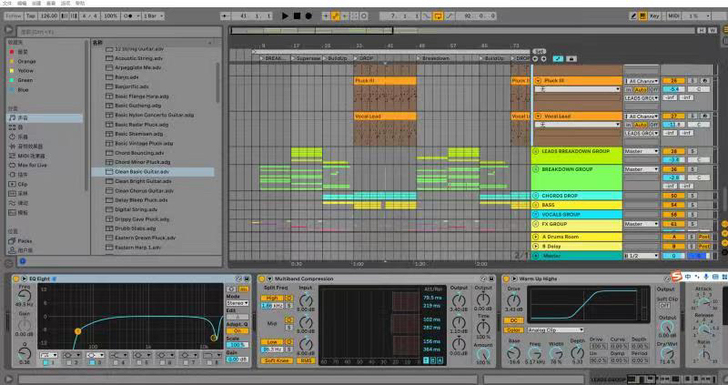
Task: Toggle track activator 28 on LEADS BREAKDOWN GROUP
Action: point(674,151)
